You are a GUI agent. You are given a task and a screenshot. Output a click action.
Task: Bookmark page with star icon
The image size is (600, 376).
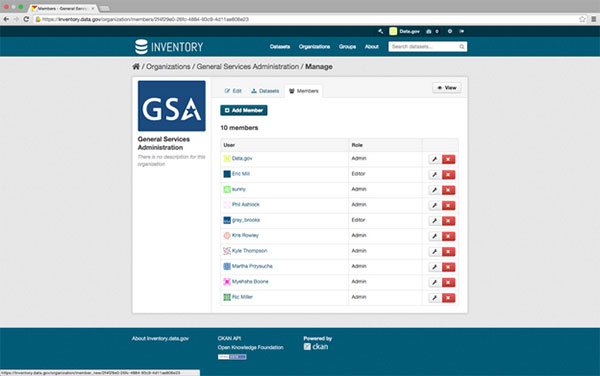tap(582, 19)
